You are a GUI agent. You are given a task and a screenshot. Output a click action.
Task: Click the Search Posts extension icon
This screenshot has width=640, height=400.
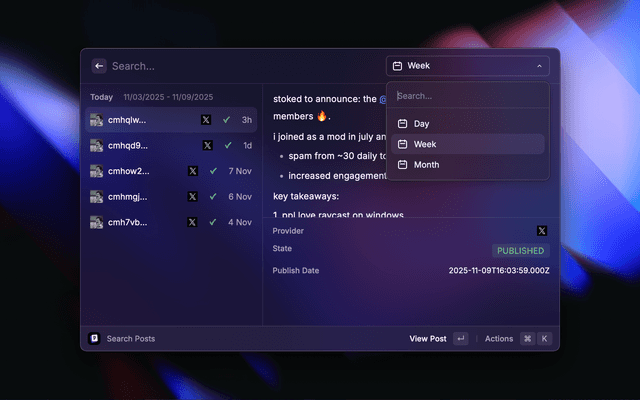(94, 339)
